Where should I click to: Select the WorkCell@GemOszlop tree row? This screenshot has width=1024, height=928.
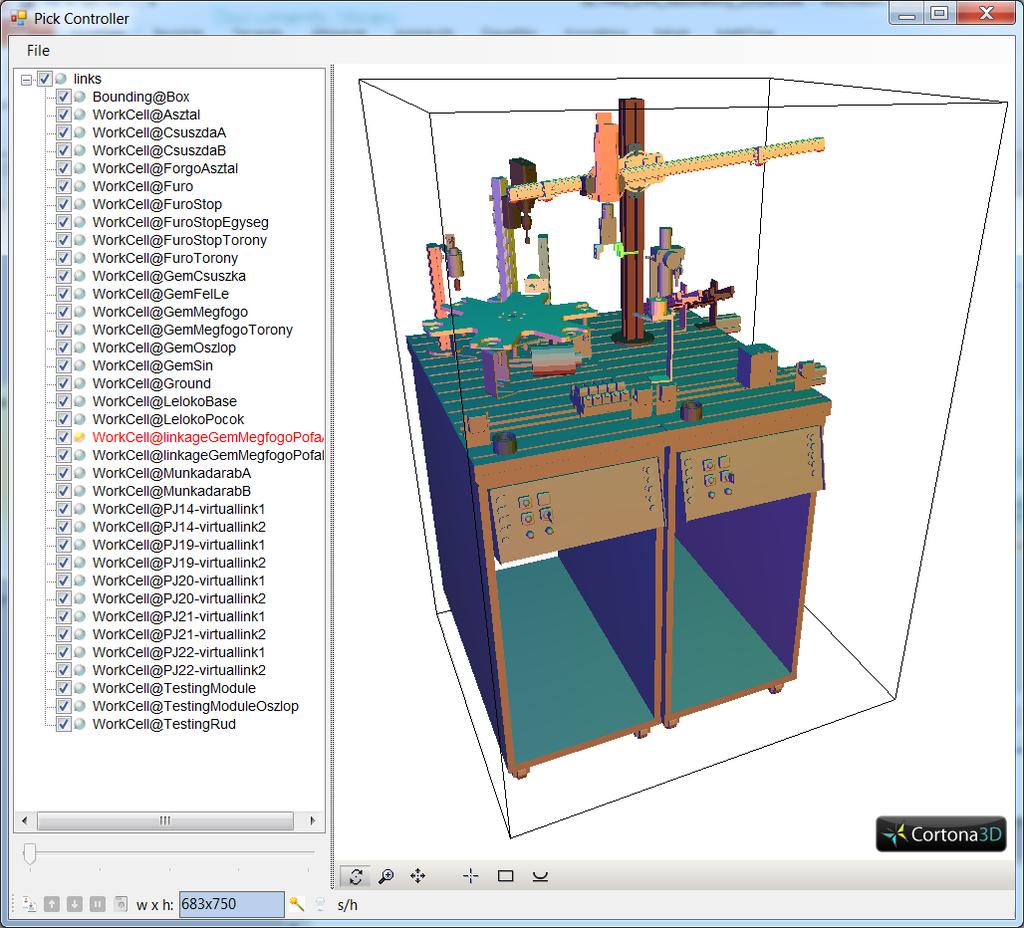164,347
